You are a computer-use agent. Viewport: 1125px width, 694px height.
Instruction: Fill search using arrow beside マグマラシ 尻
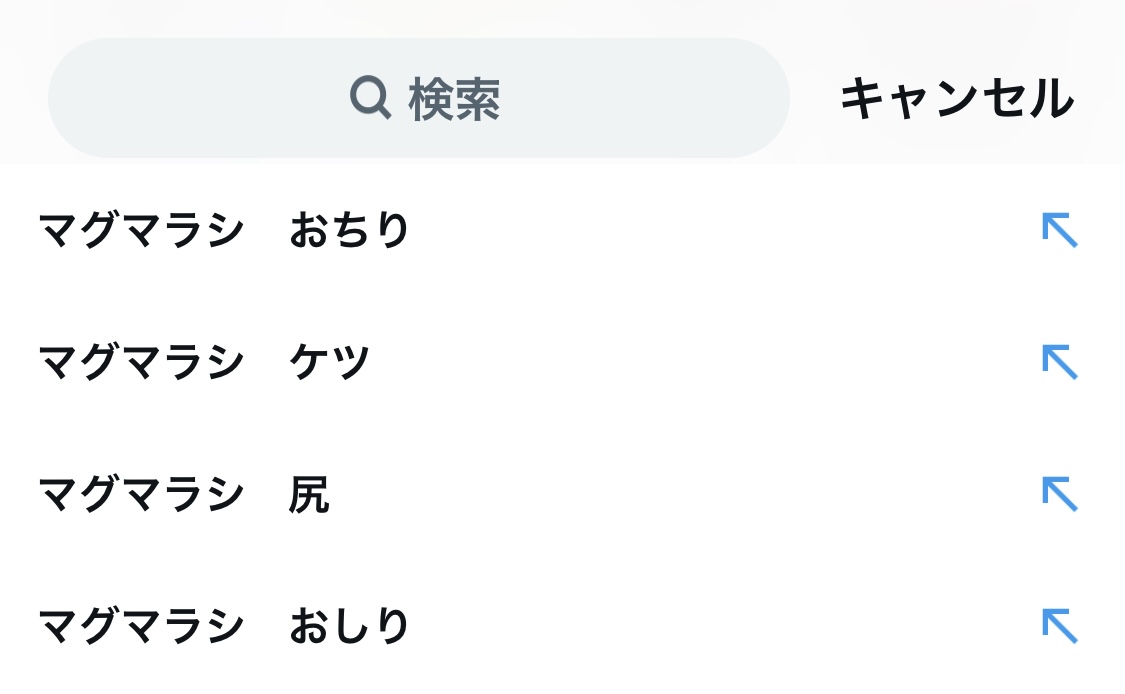1060,494
